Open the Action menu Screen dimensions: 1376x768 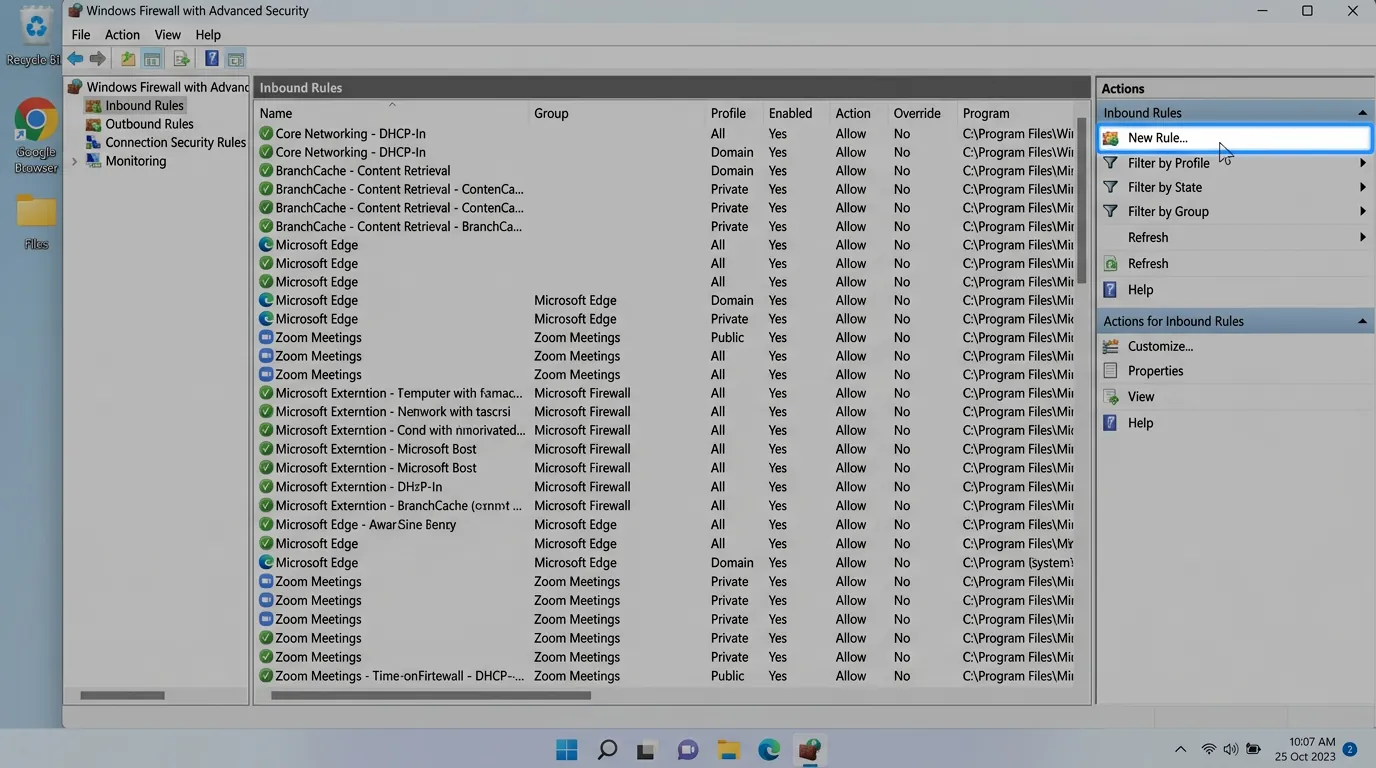(122, 34)
